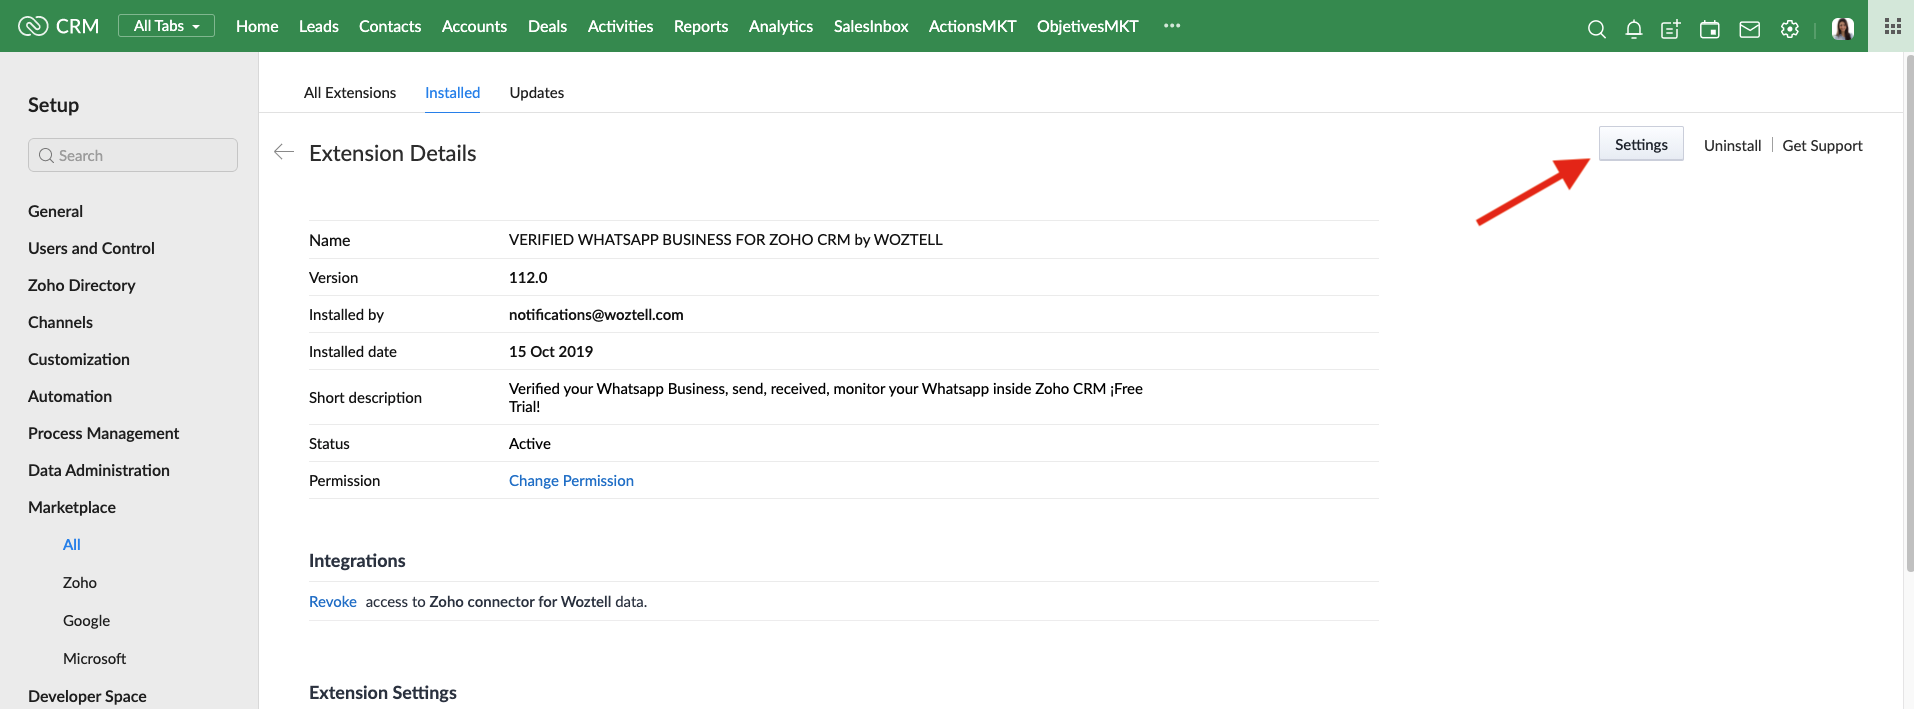Click the installer email notifications@woztell.com

(x=596, y=314)
